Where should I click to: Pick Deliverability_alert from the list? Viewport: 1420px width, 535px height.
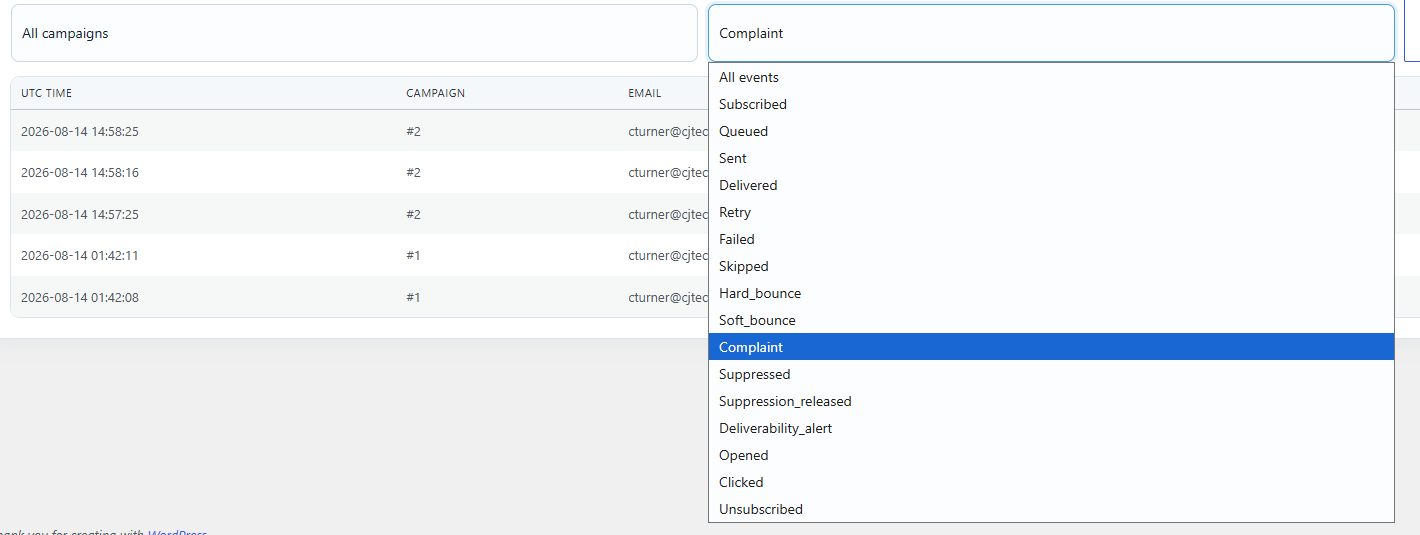(x=1051, y=428)
